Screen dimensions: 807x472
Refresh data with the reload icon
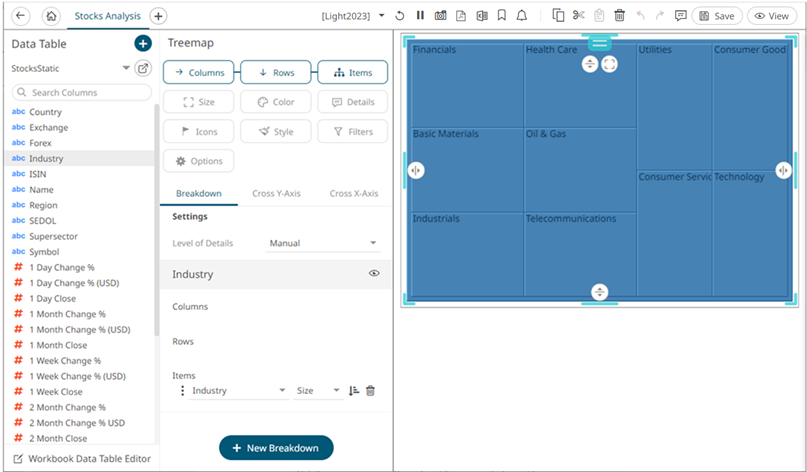point(399,16)
